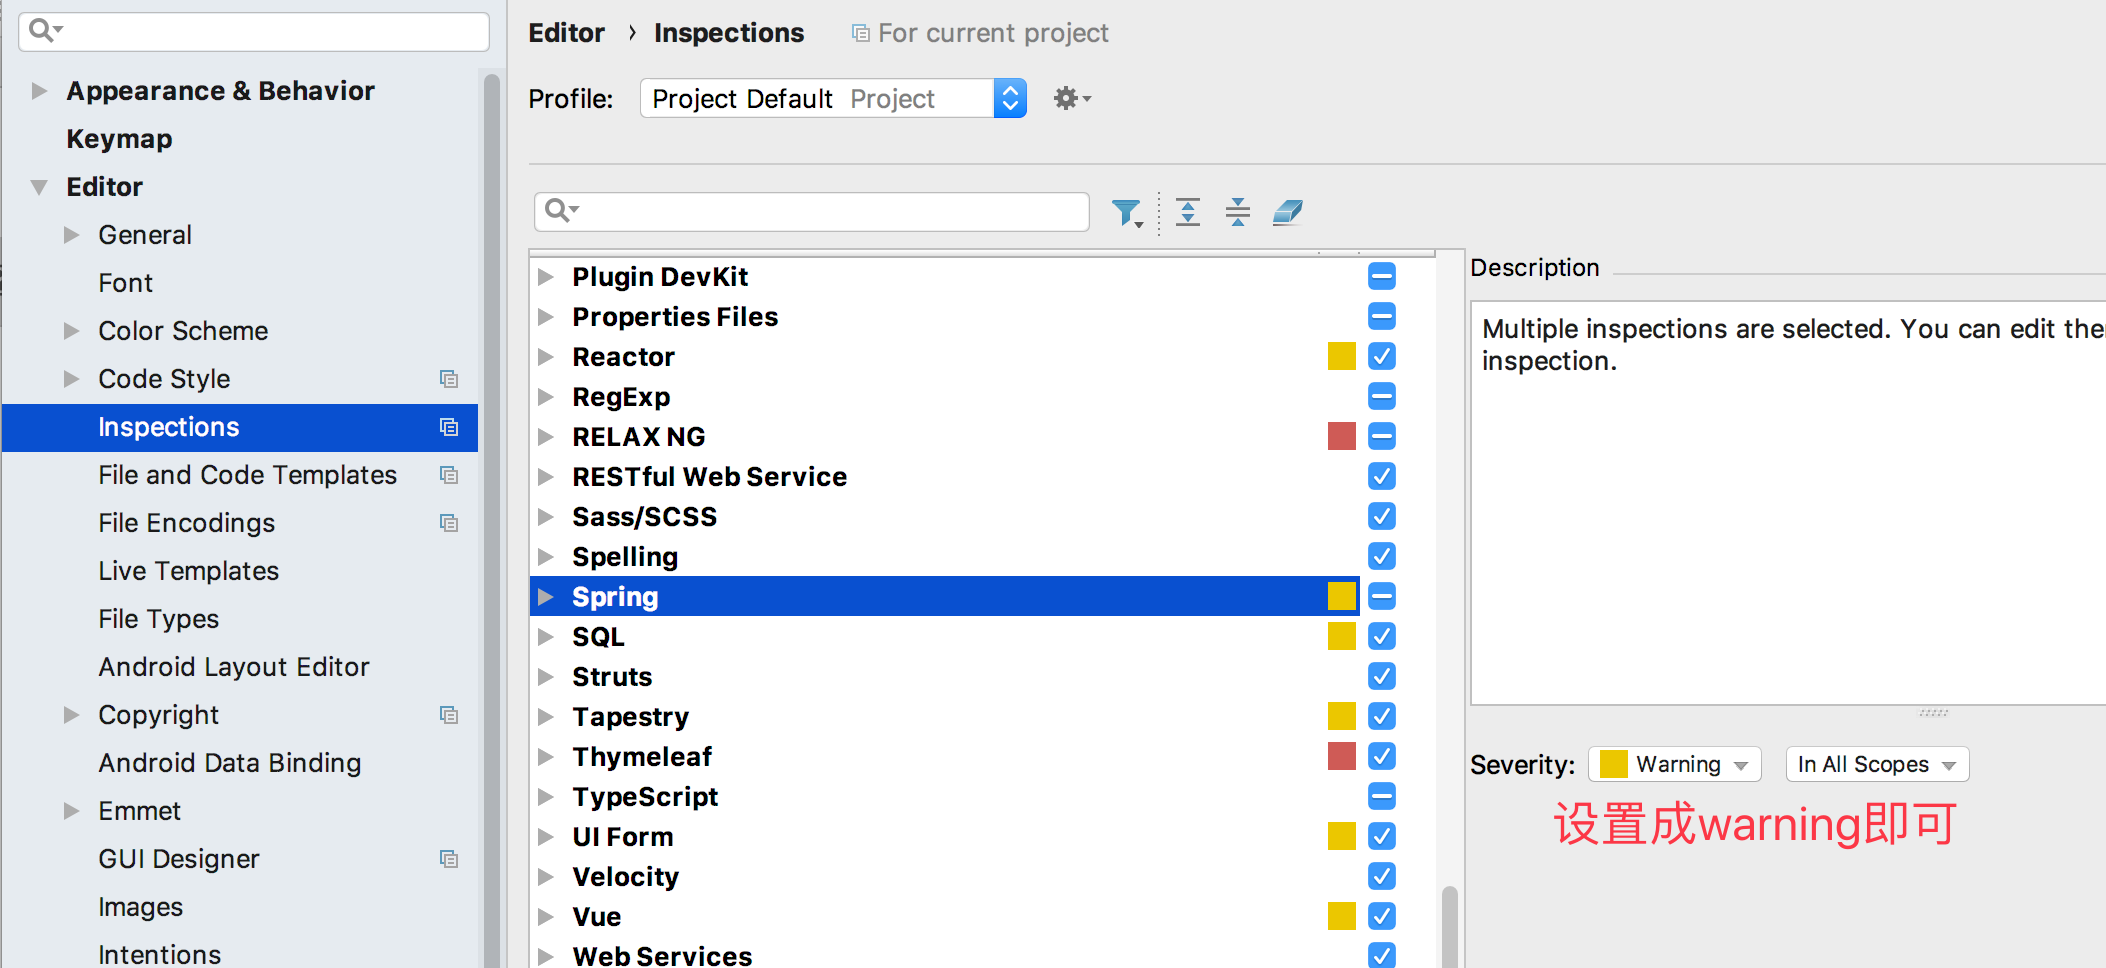
Task: Click the red severity swatch for Thymeleaf
Action: tap(1342, 756)
